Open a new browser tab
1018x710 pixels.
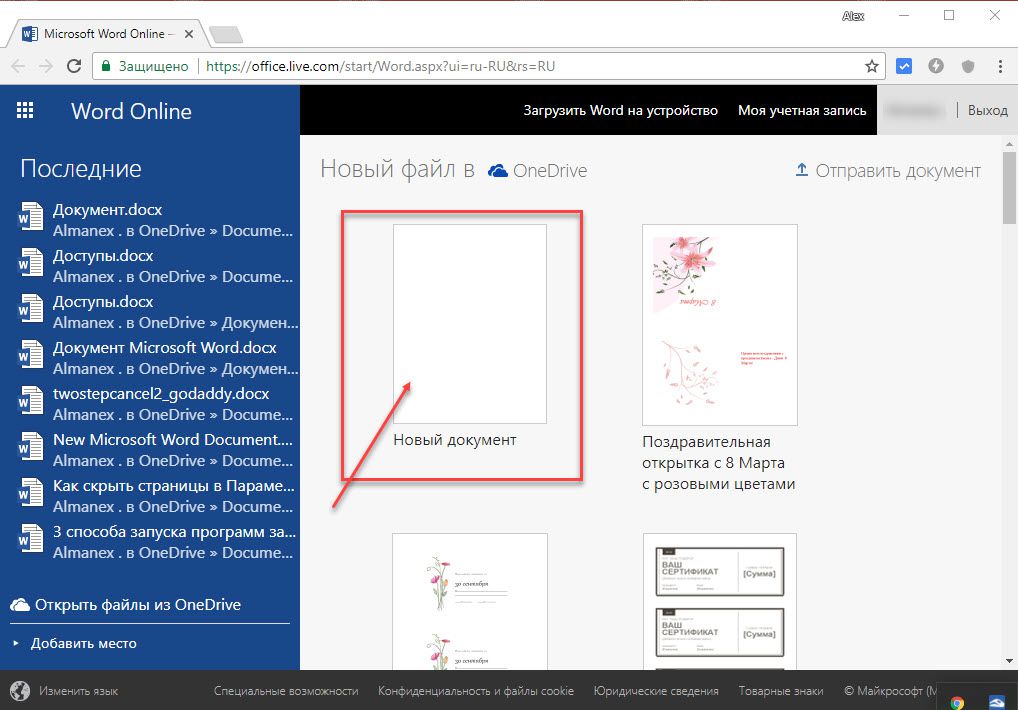tap(226, 35)
